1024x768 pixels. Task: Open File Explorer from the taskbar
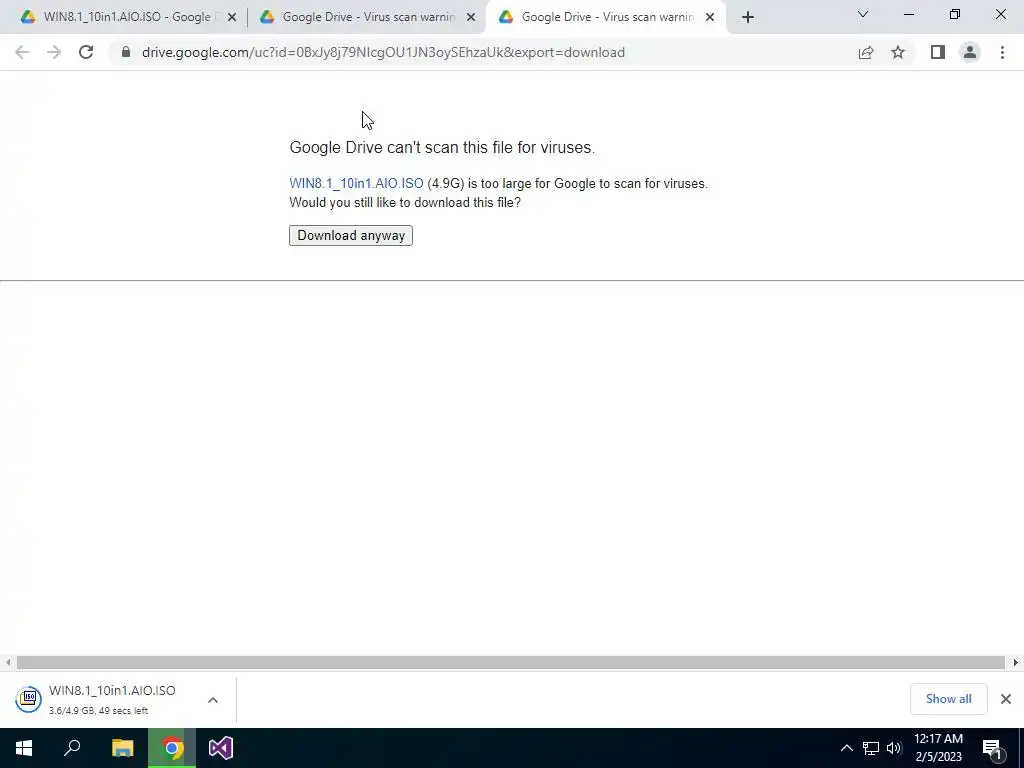click(x=122, y=748)
